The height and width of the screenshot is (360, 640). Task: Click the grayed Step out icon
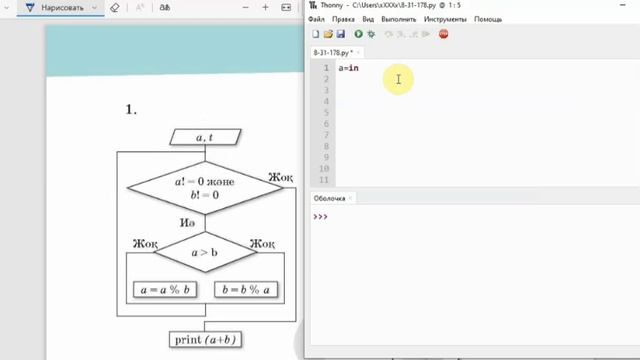click(x=413, y=34)
